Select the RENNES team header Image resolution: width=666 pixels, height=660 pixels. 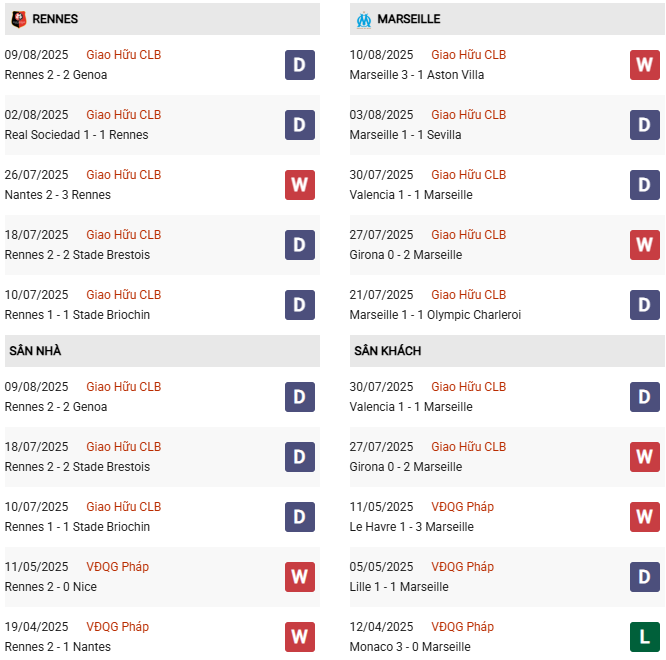55,19
